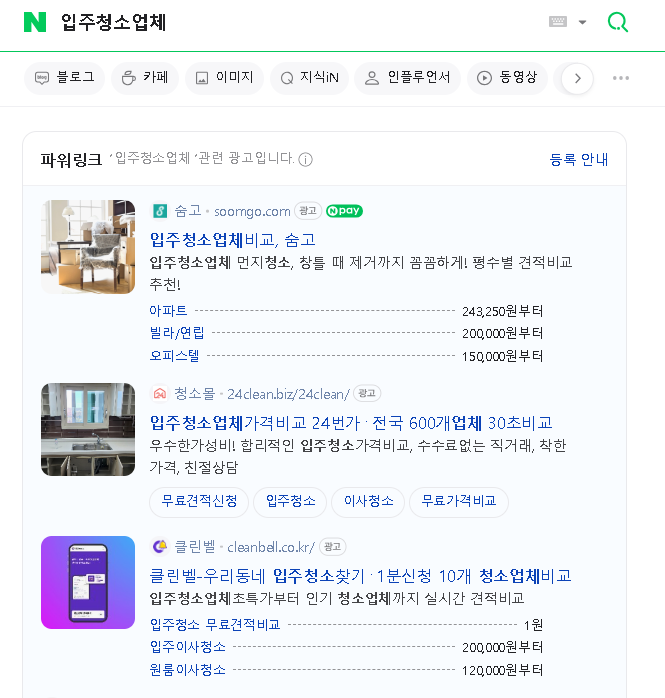Viewport: 665px width, 698px height.
Task: Click the info icon next to 파워링크
Action: (x=305, y=159)
